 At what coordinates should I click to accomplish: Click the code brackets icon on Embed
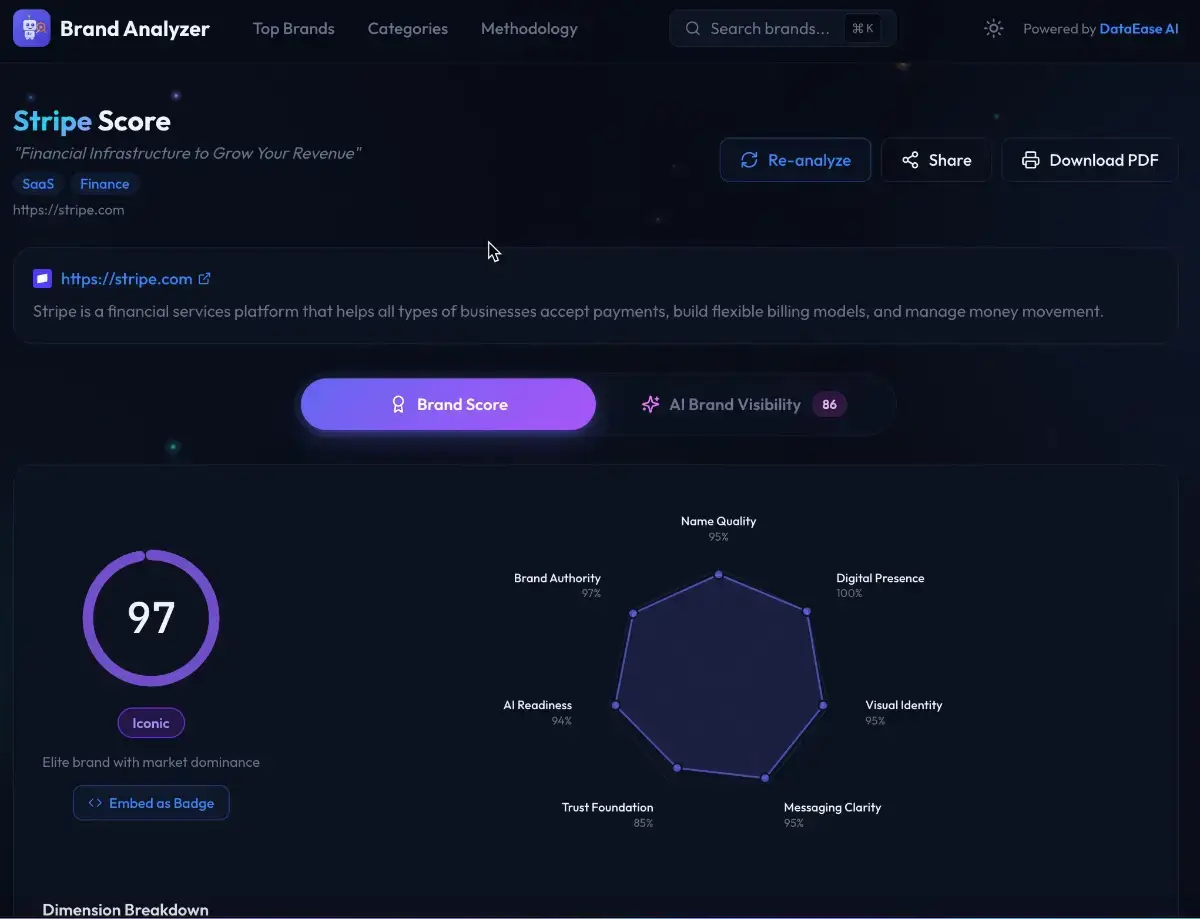point(95,803)
